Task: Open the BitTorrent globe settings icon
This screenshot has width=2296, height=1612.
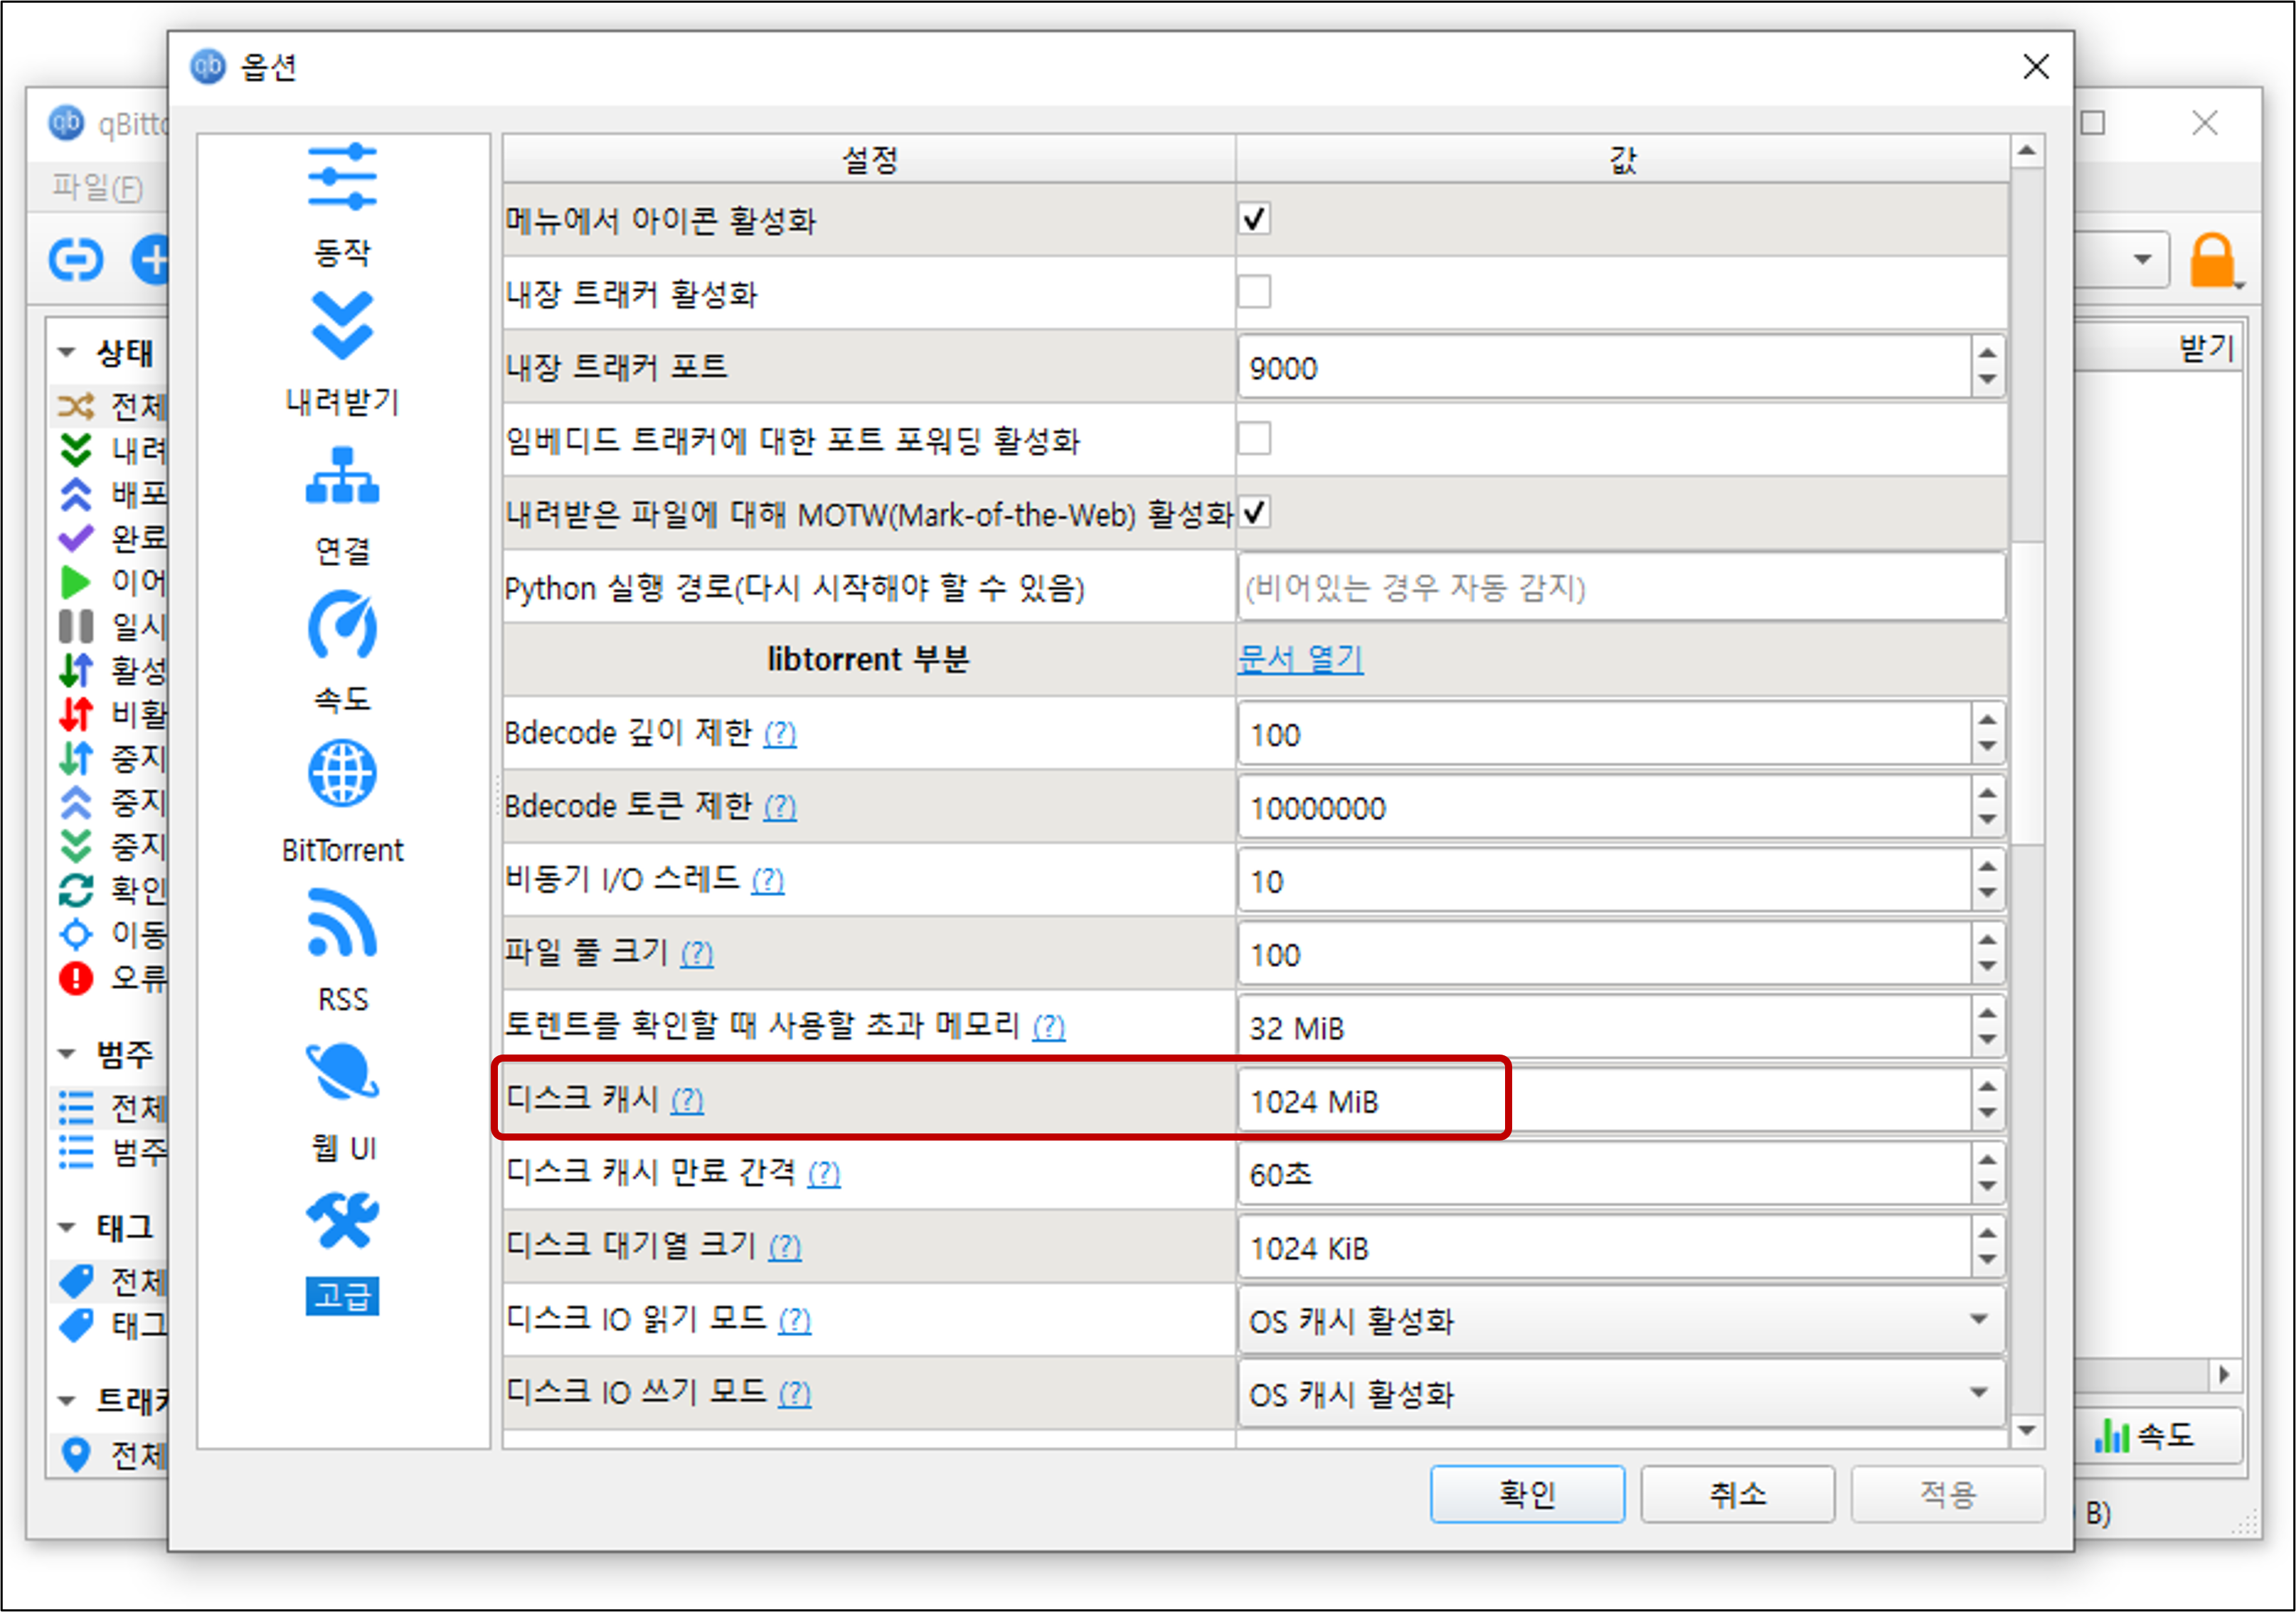Action: coord(342,774)
